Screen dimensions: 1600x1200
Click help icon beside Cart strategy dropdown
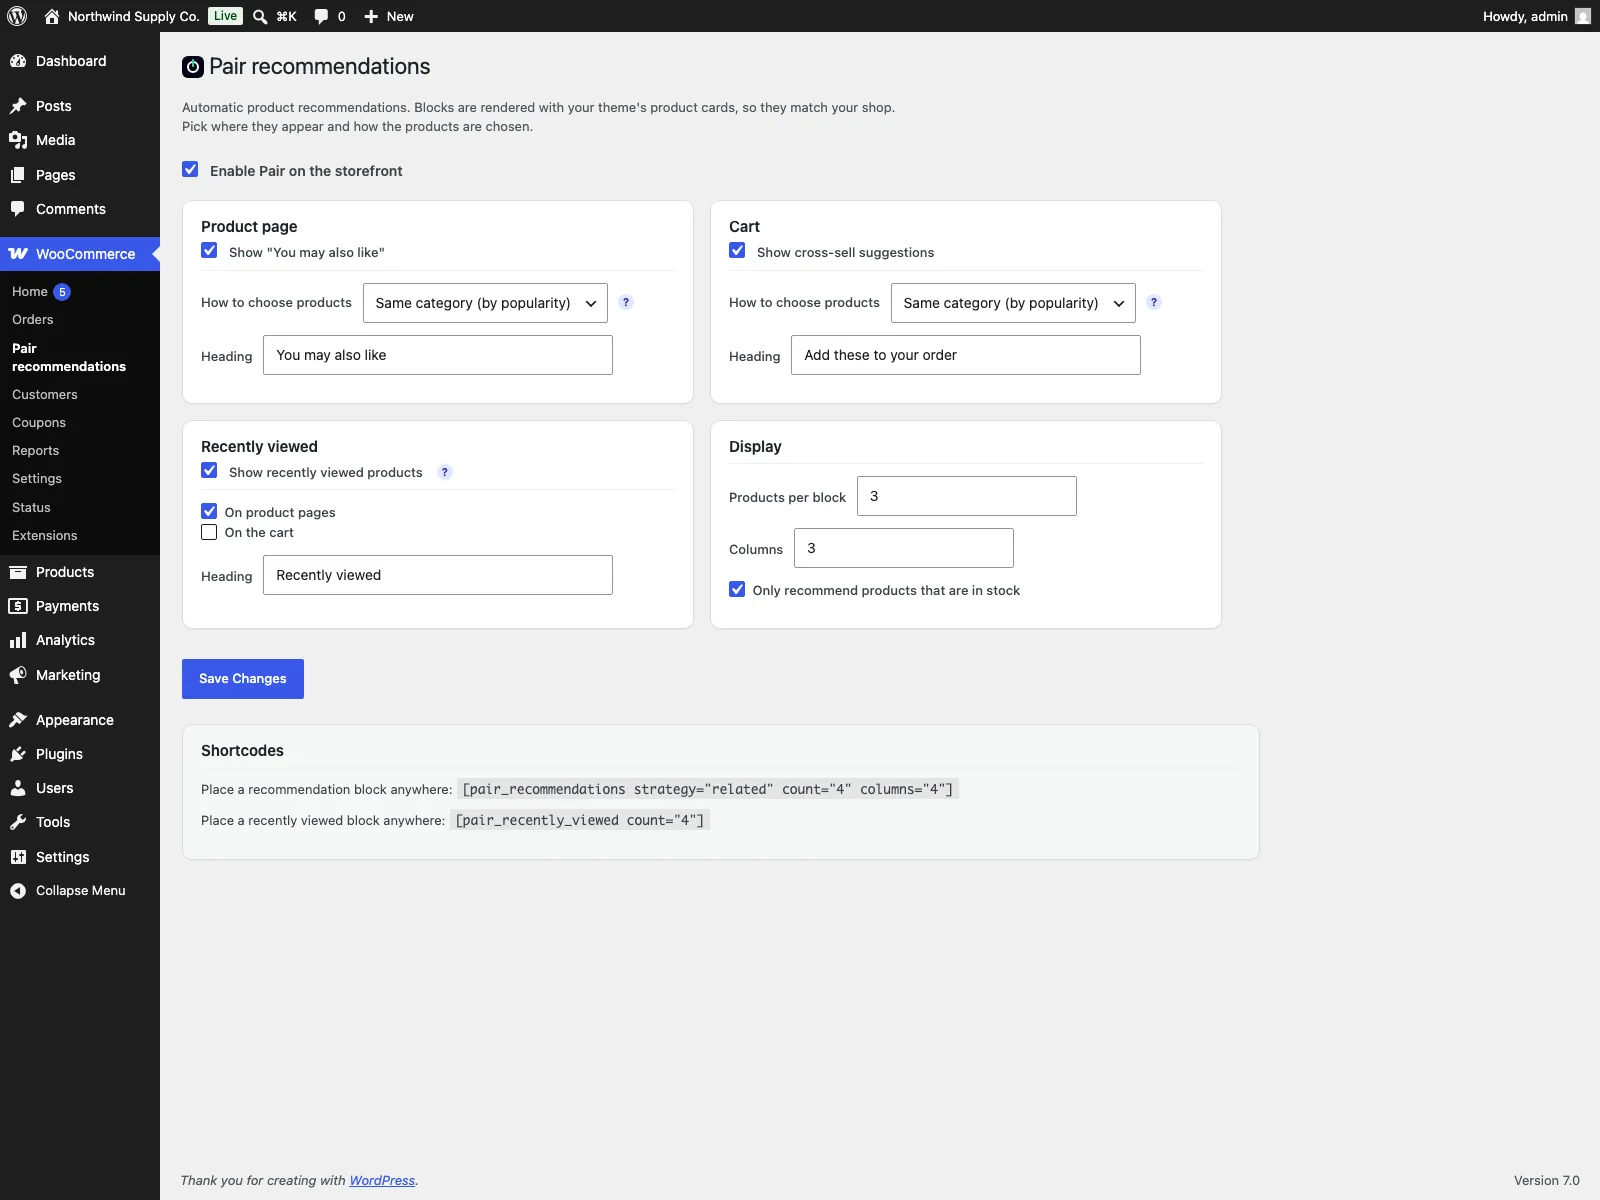[x=1154, y=302]
